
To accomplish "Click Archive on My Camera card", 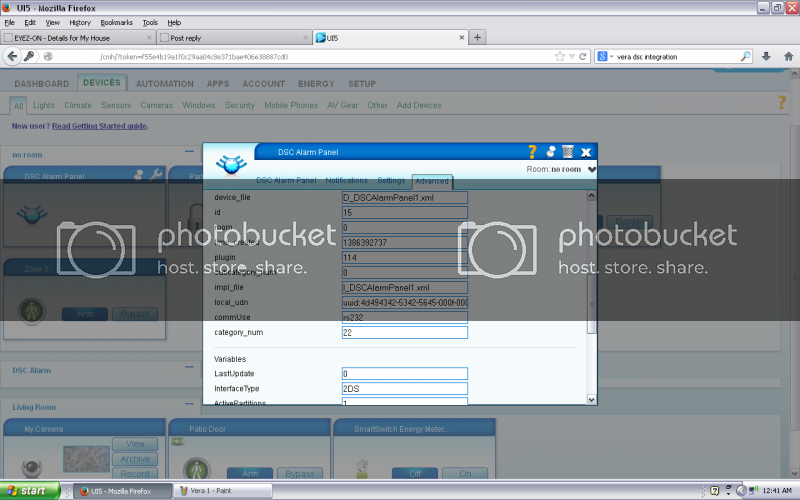I will point(135,459).
